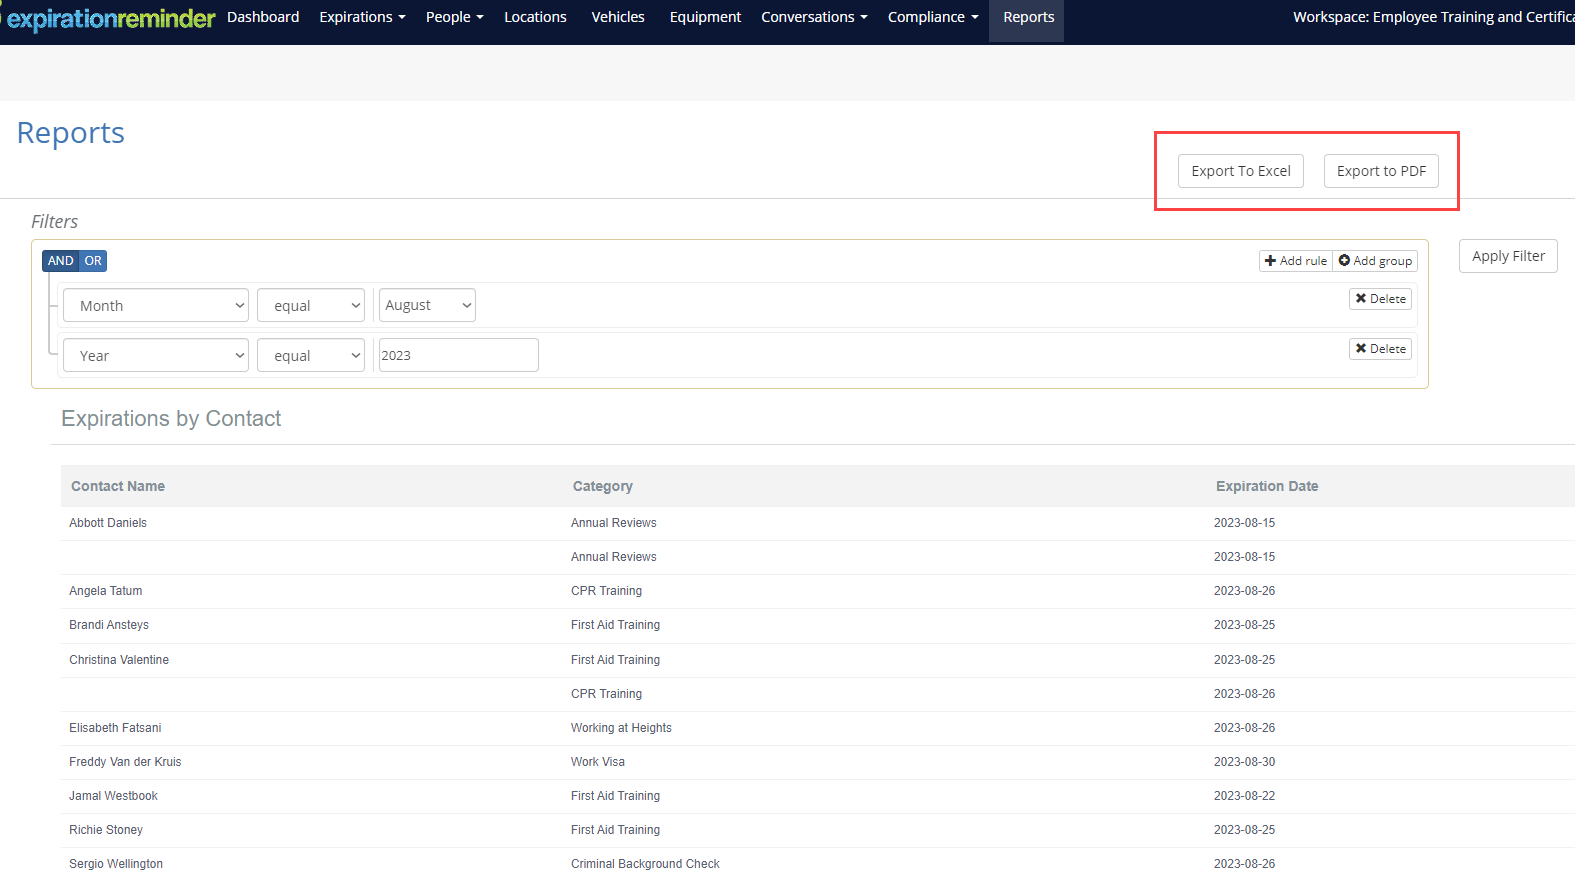Screen dimensions: 1575x874
Task: Click Brandi Ansteys' First Aid Training cell
Action: point(615,625)
